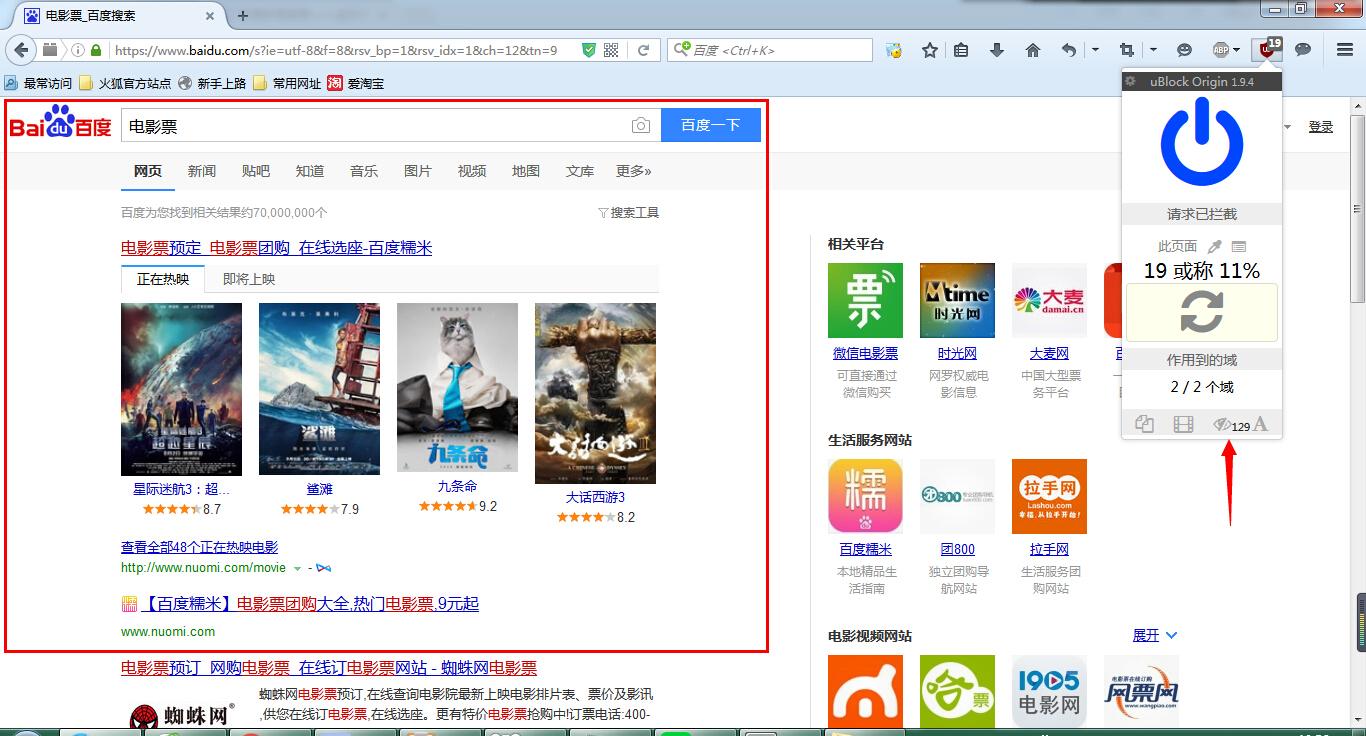Open 搜索工具 filter tools
The width and height of the screenshot is (1366, 736).
[628, 212]
